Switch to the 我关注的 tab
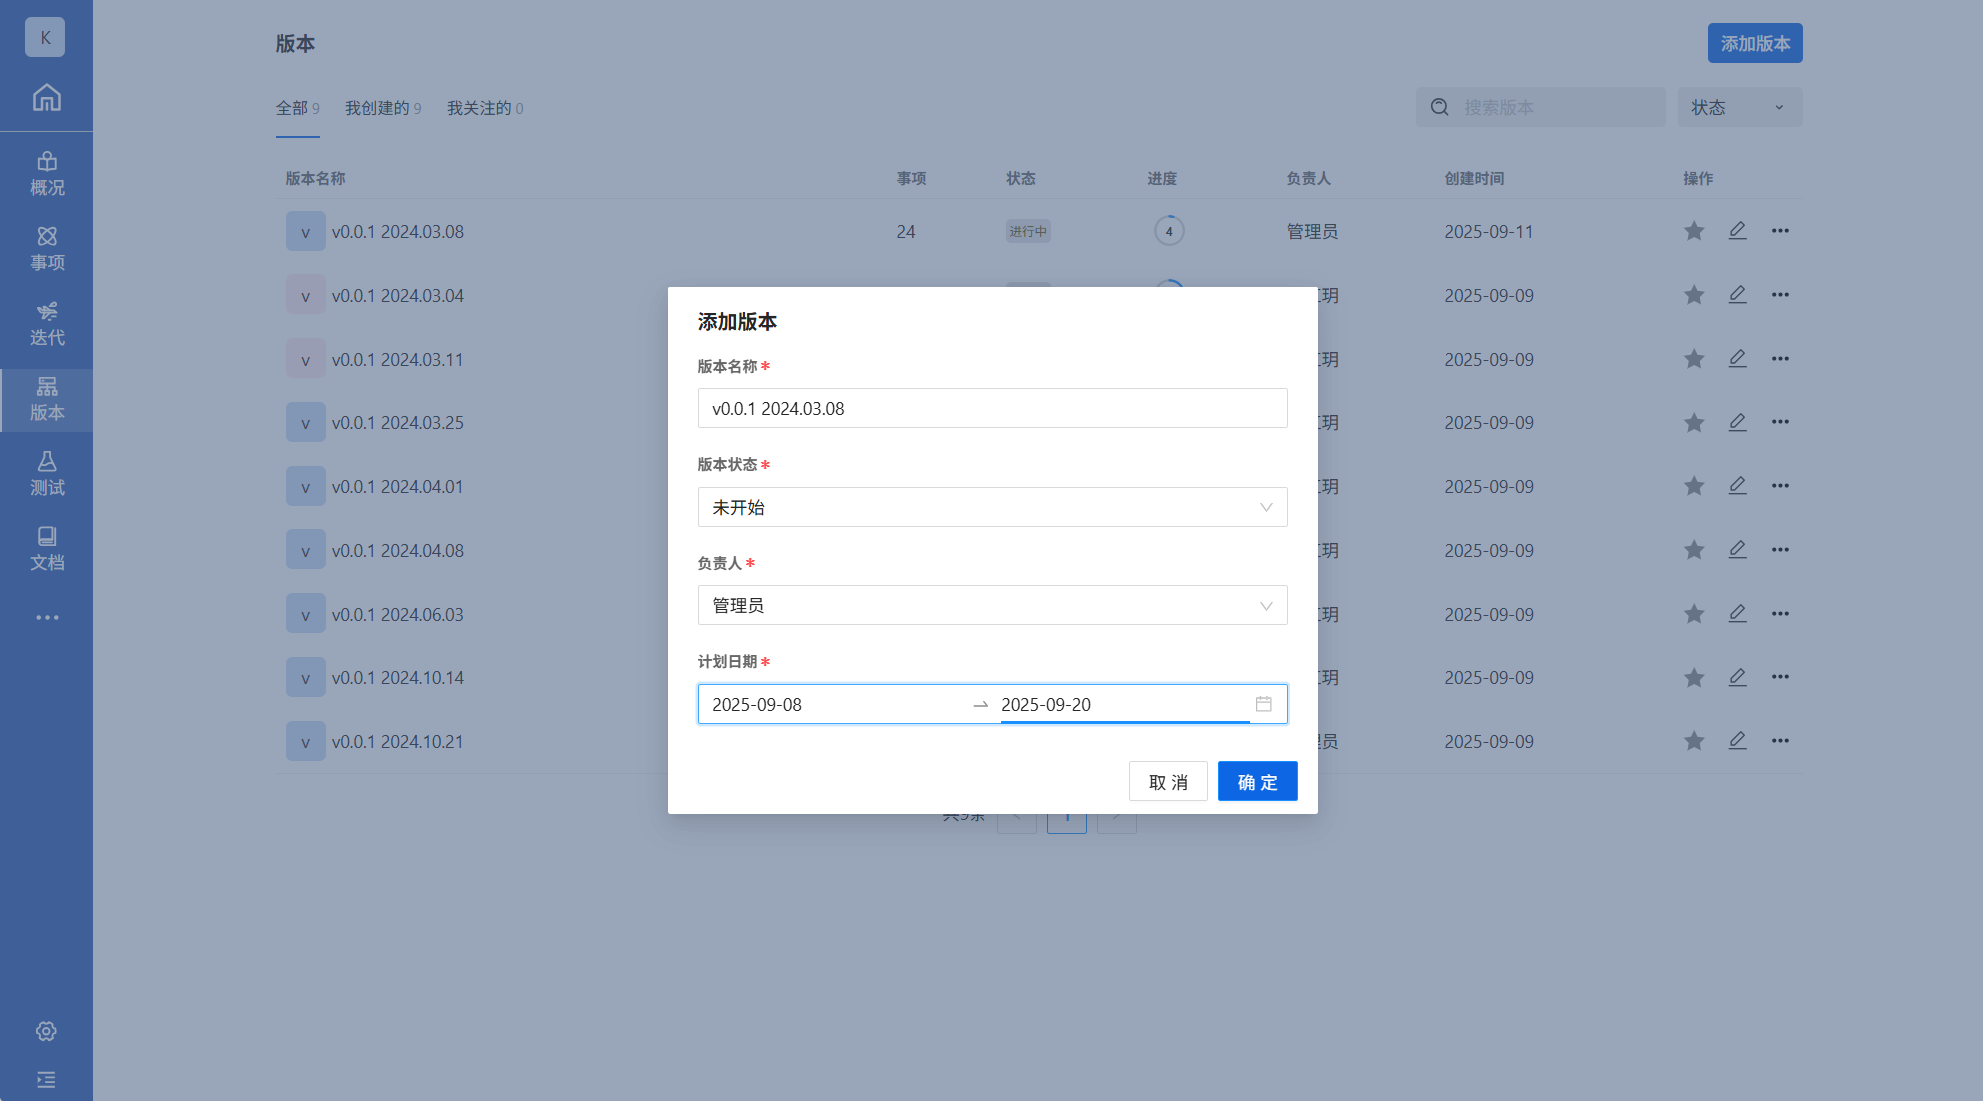1983x1101 pixels. tap(484, 108)
